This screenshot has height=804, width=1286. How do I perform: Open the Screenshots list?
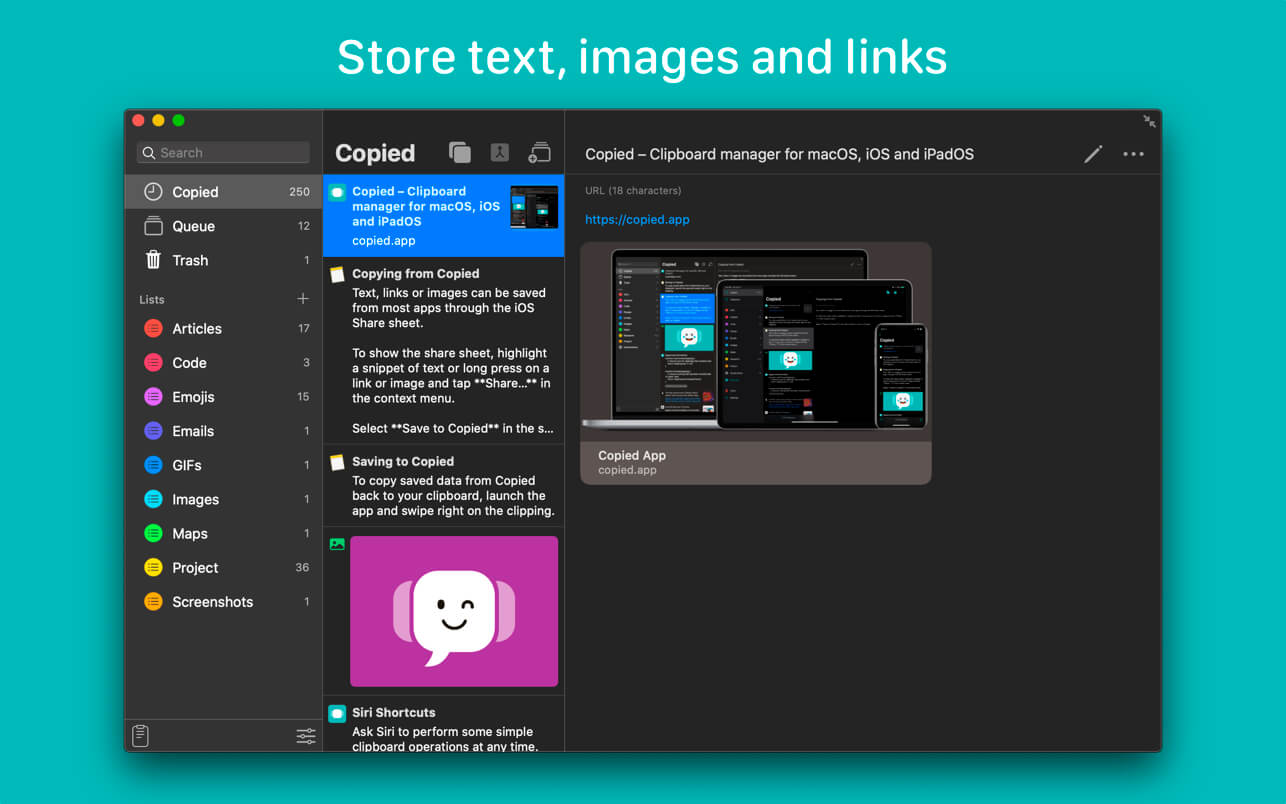tap(212, 602)
